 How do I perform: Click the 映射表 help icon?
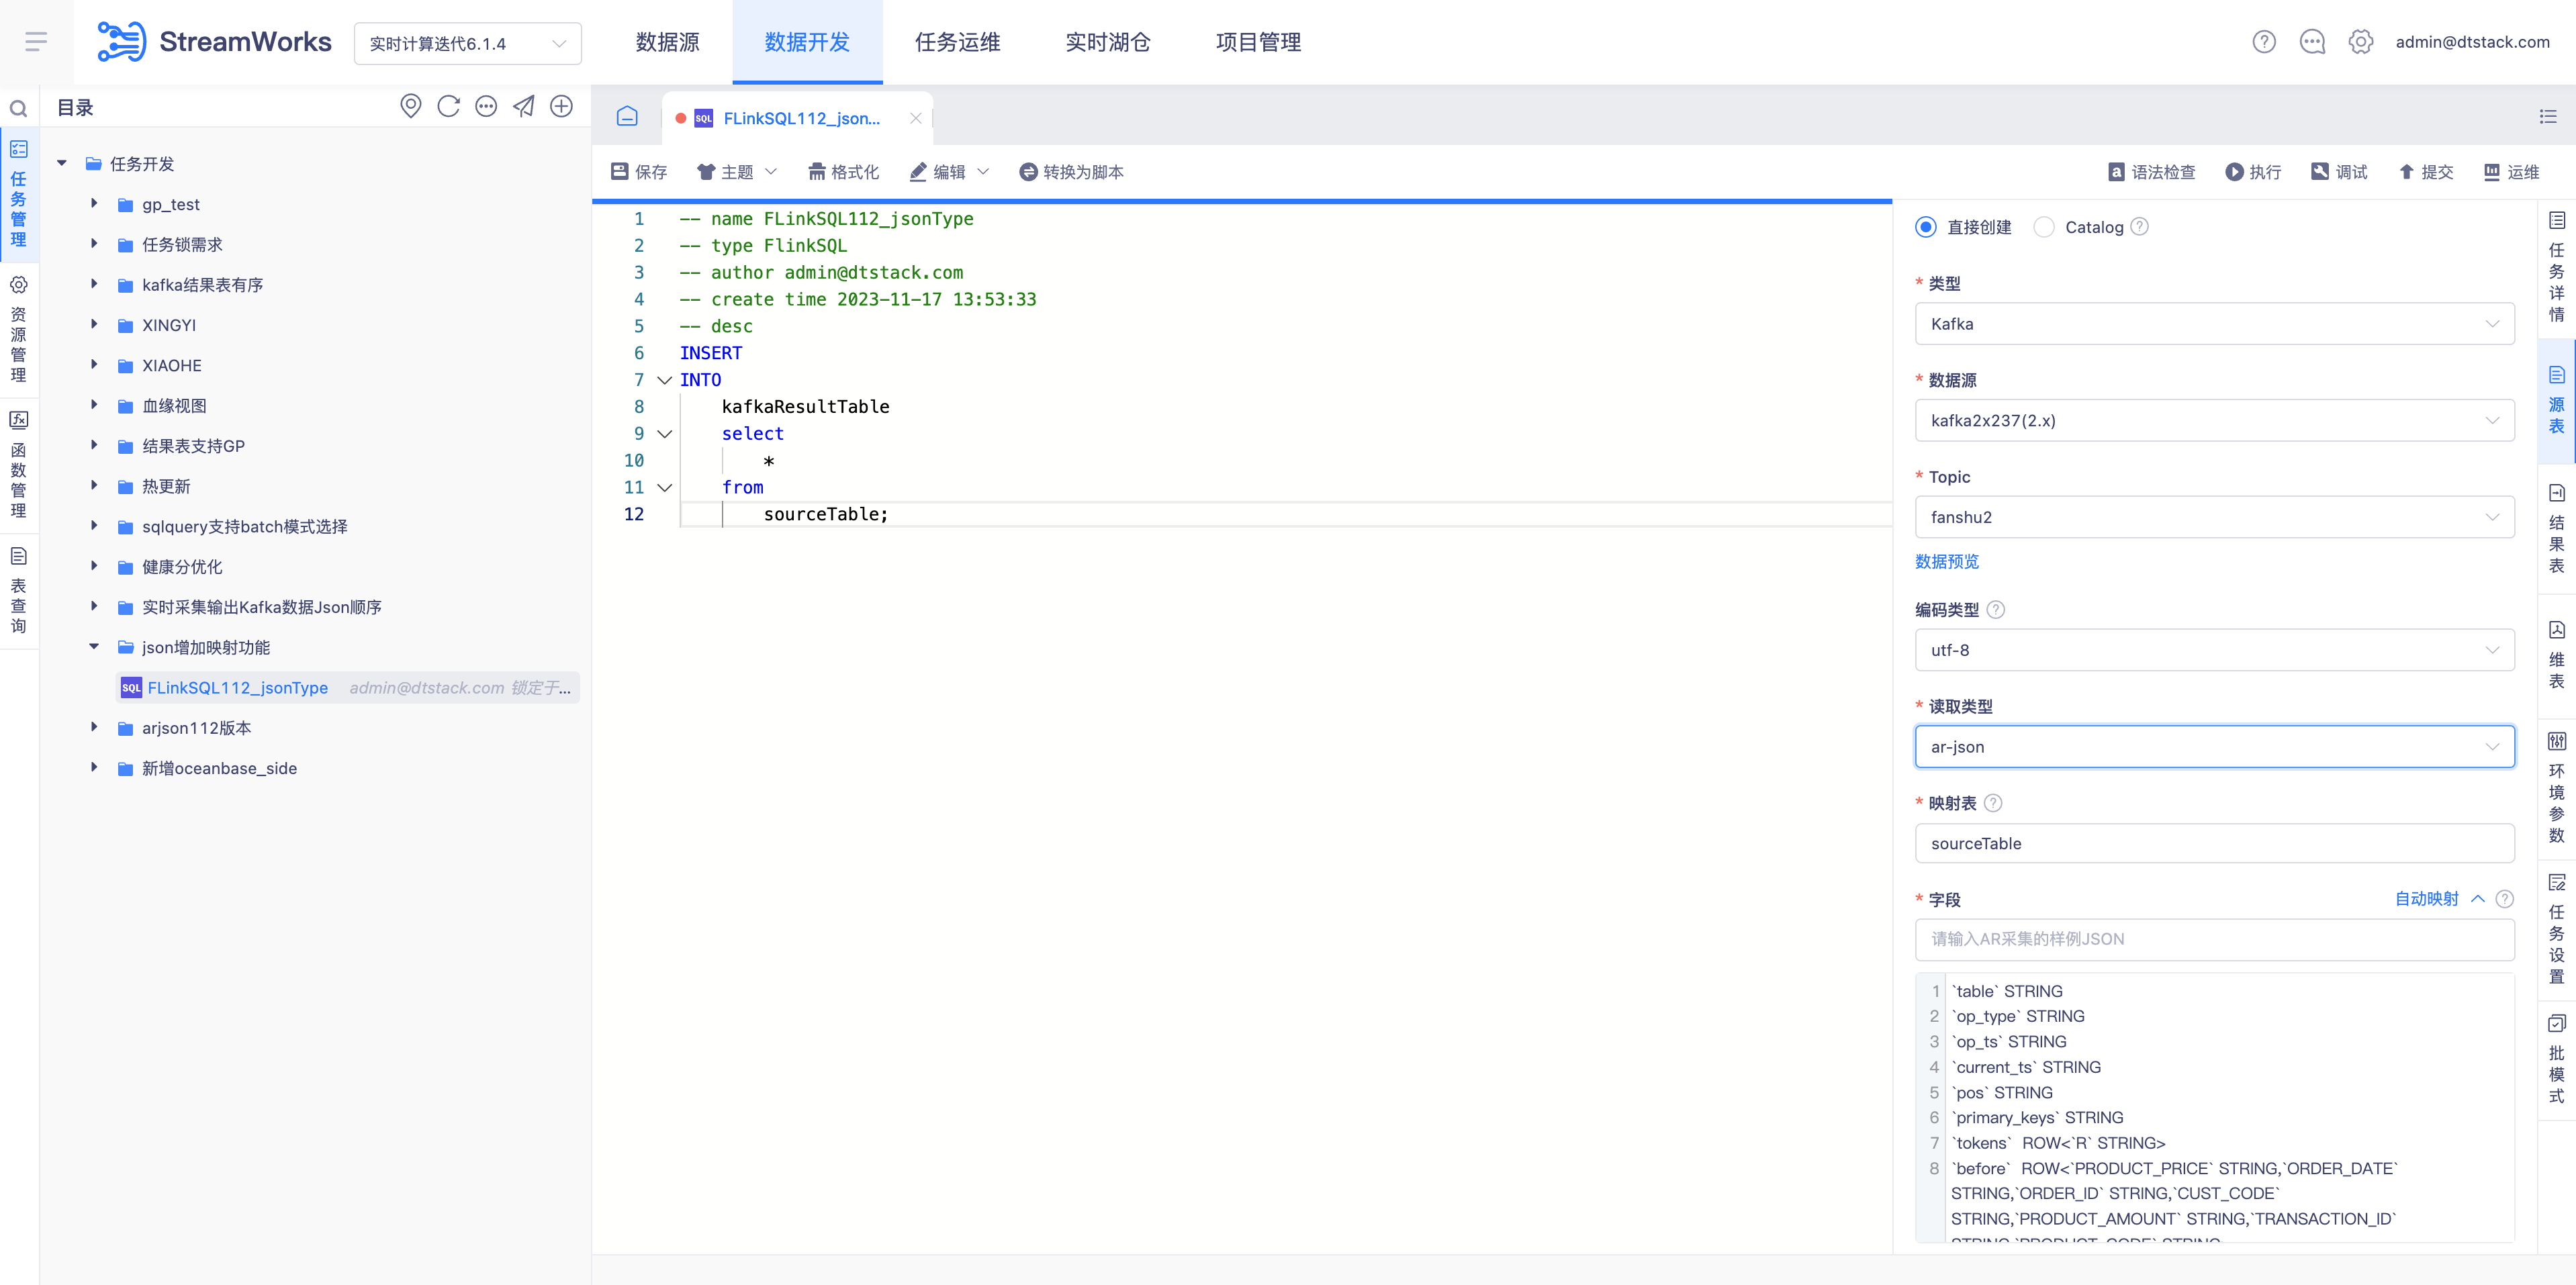point(1992,802)
